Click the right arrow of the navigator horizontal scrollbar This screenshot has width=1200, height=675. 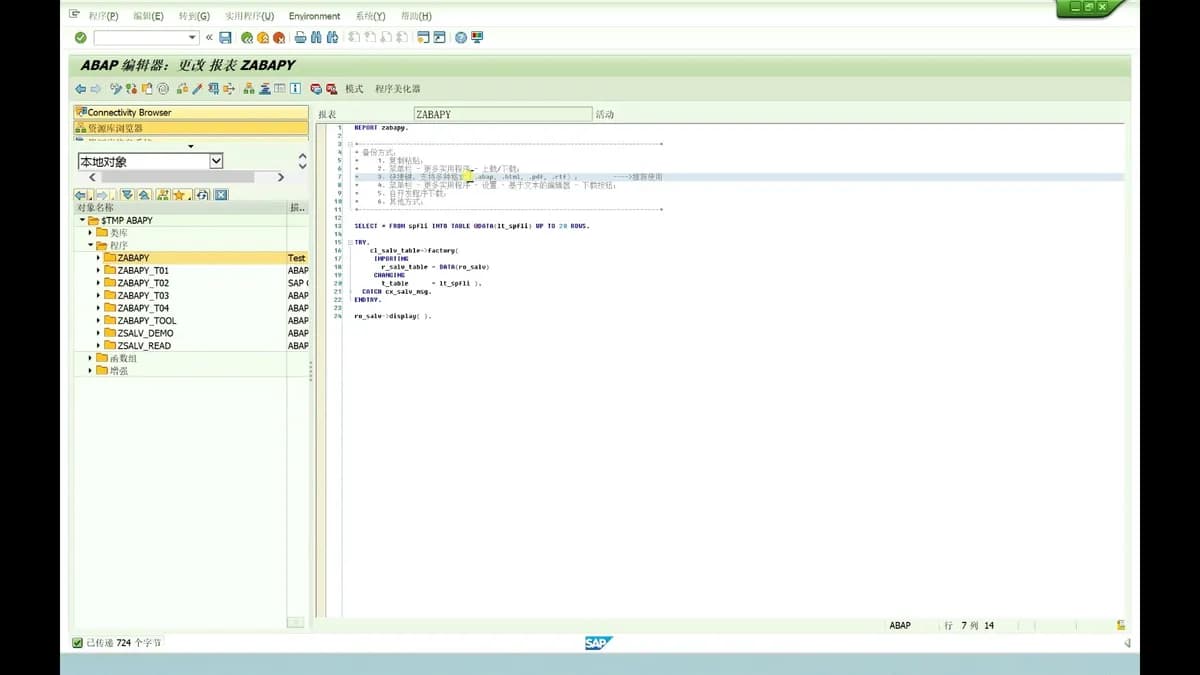point(281,177)
